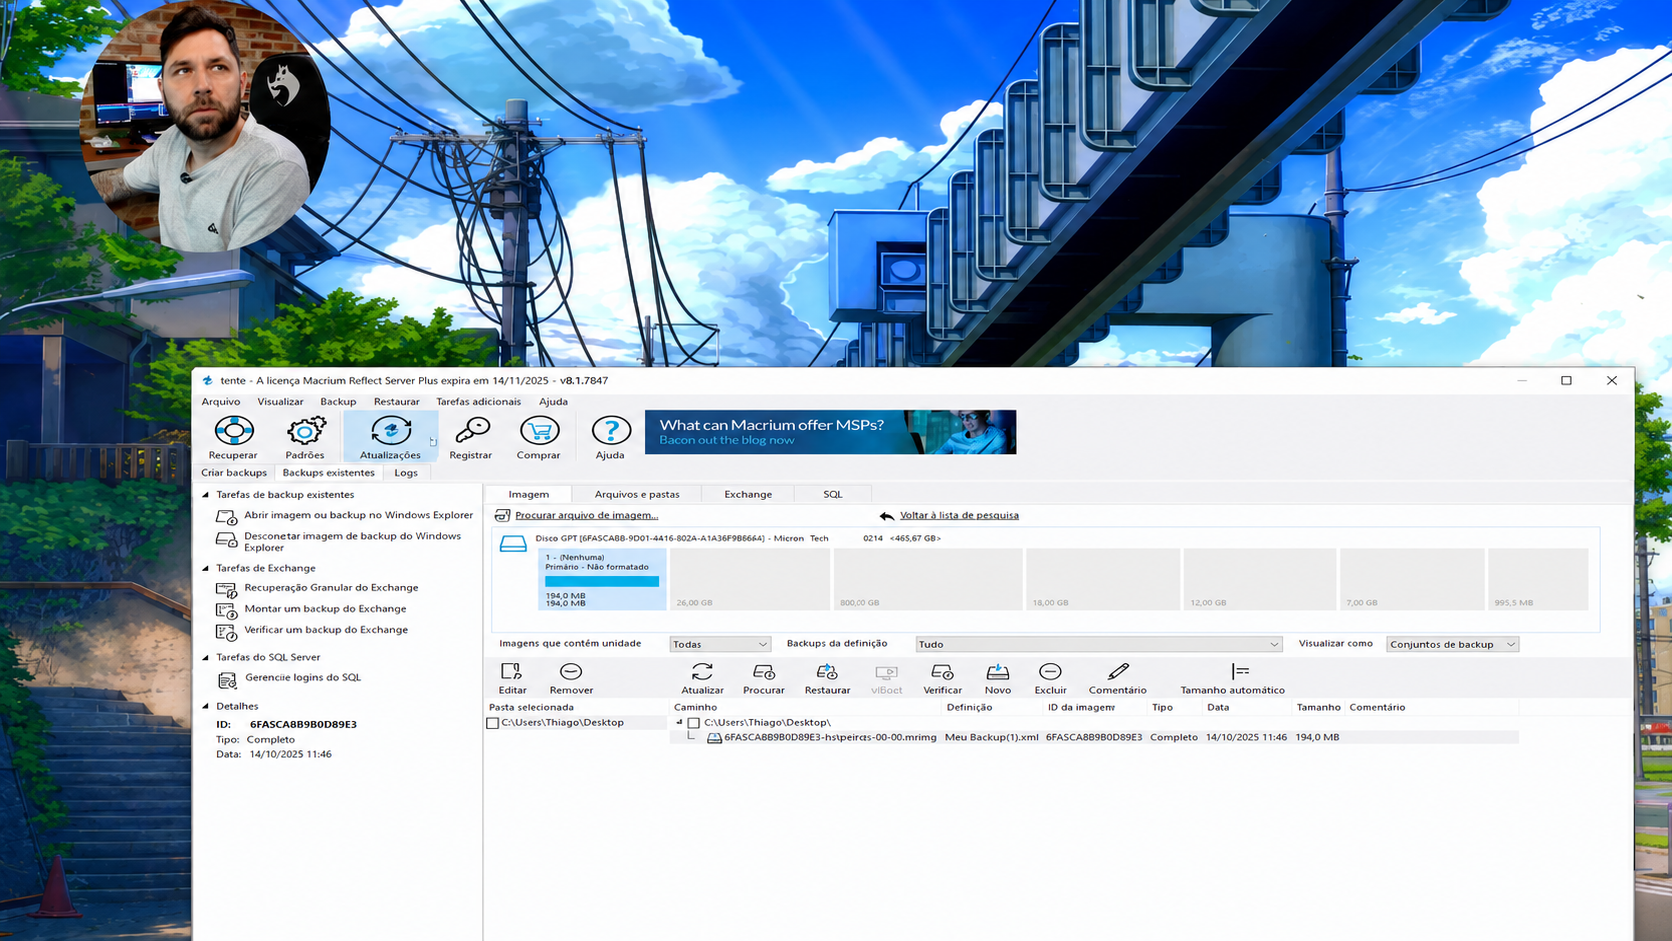
Task: Collapse the Tarefas de Exchange section
Action: [206, 568]
